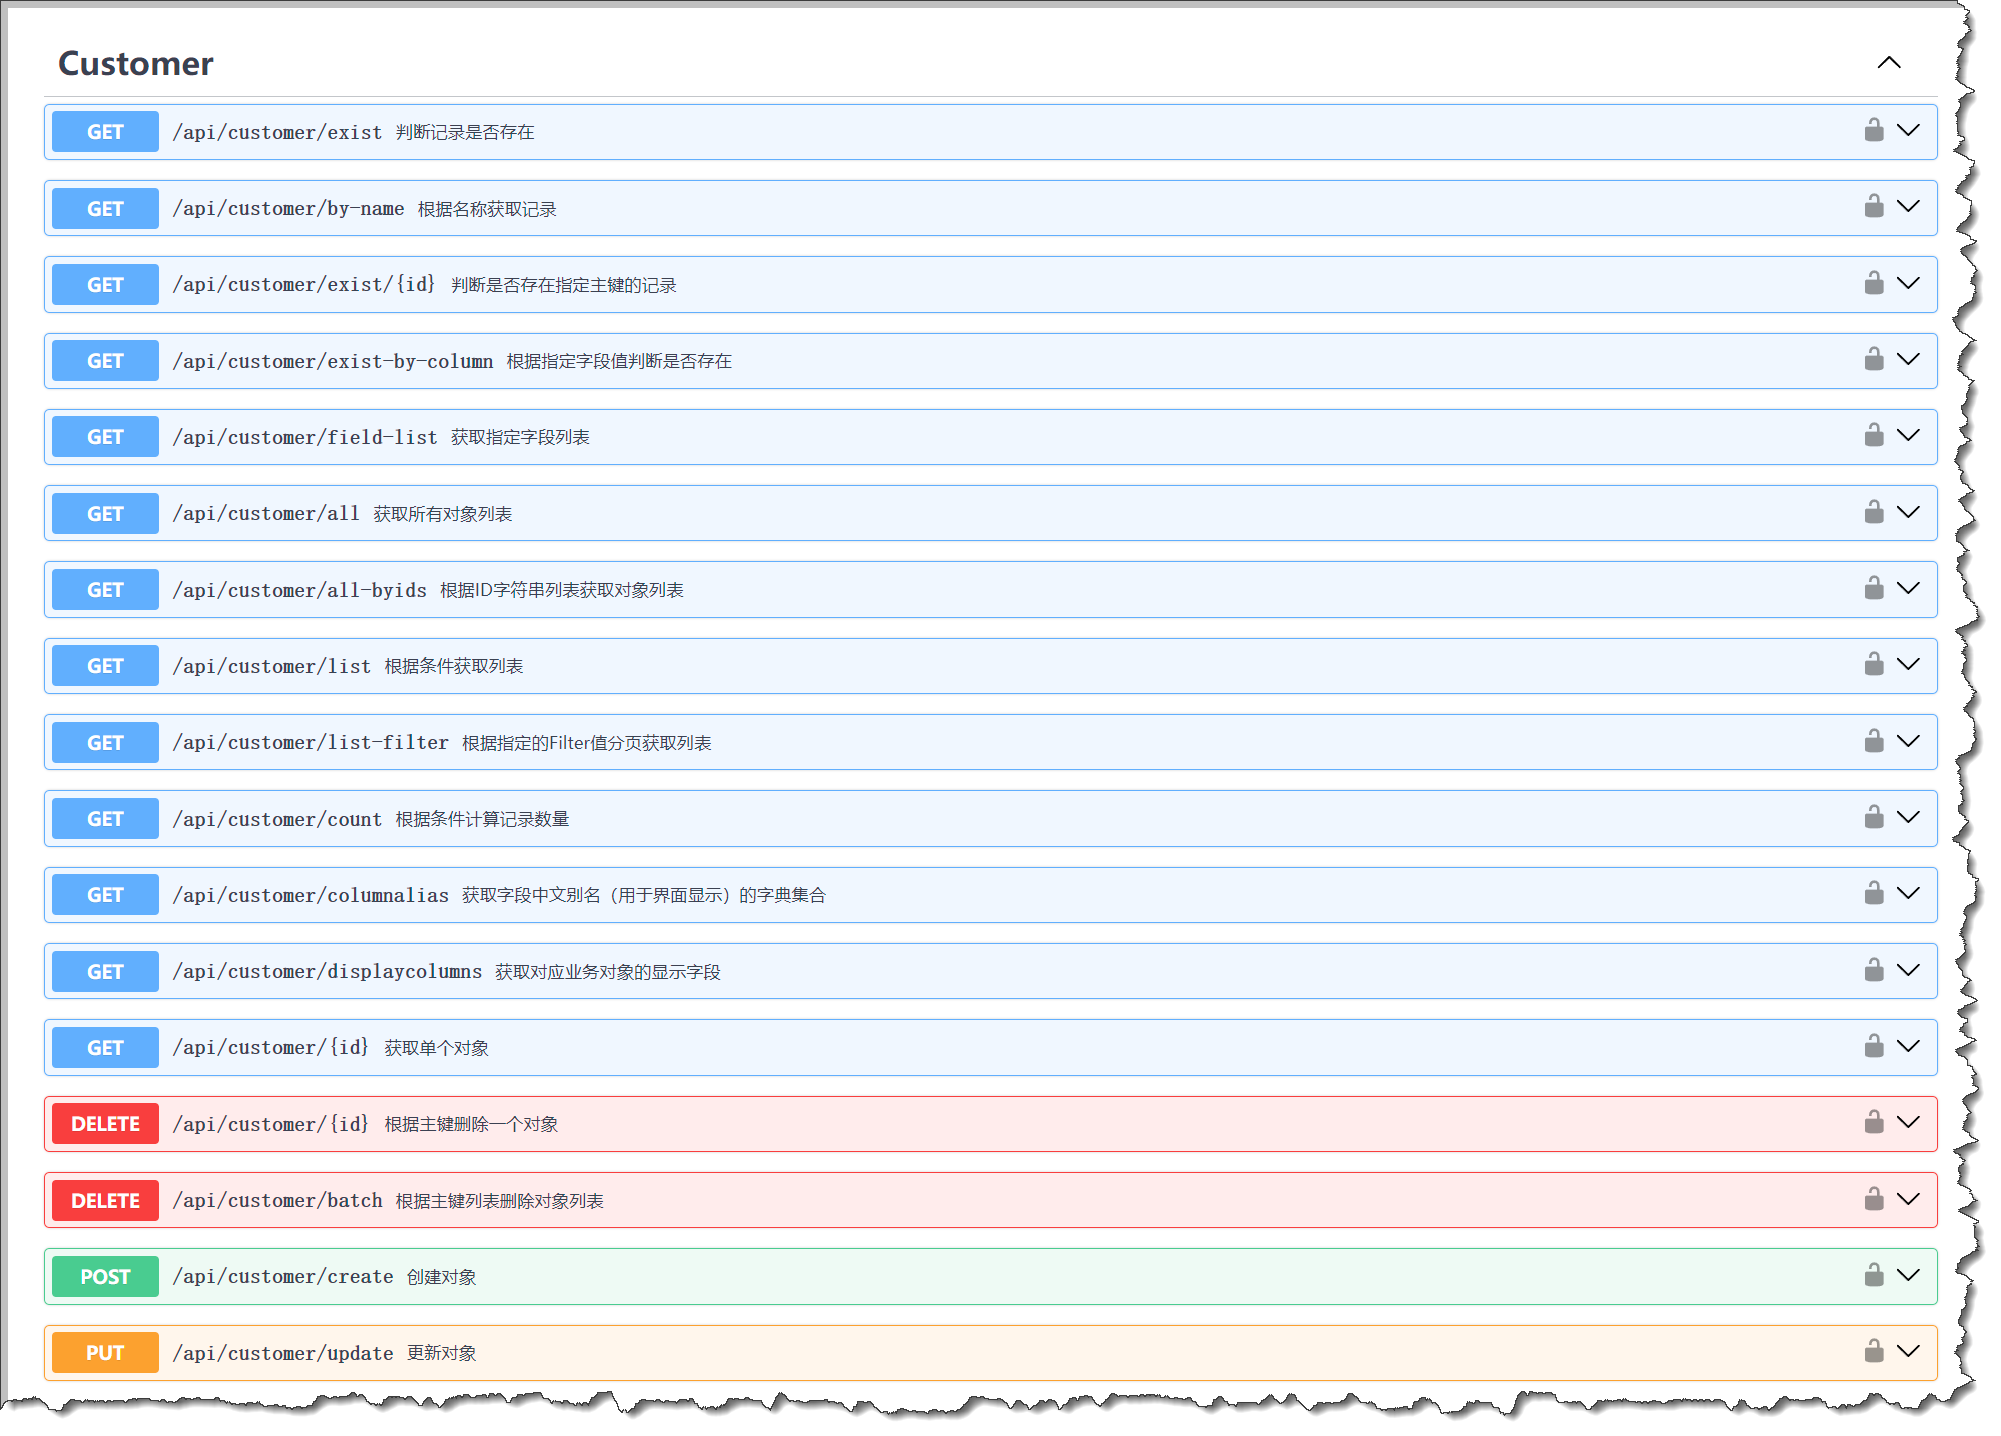The width and height of the screenshot is (2001, 1436).
Task: Click lock icon on /api/customer/exist row
Action: click(x=1873, y=130)
